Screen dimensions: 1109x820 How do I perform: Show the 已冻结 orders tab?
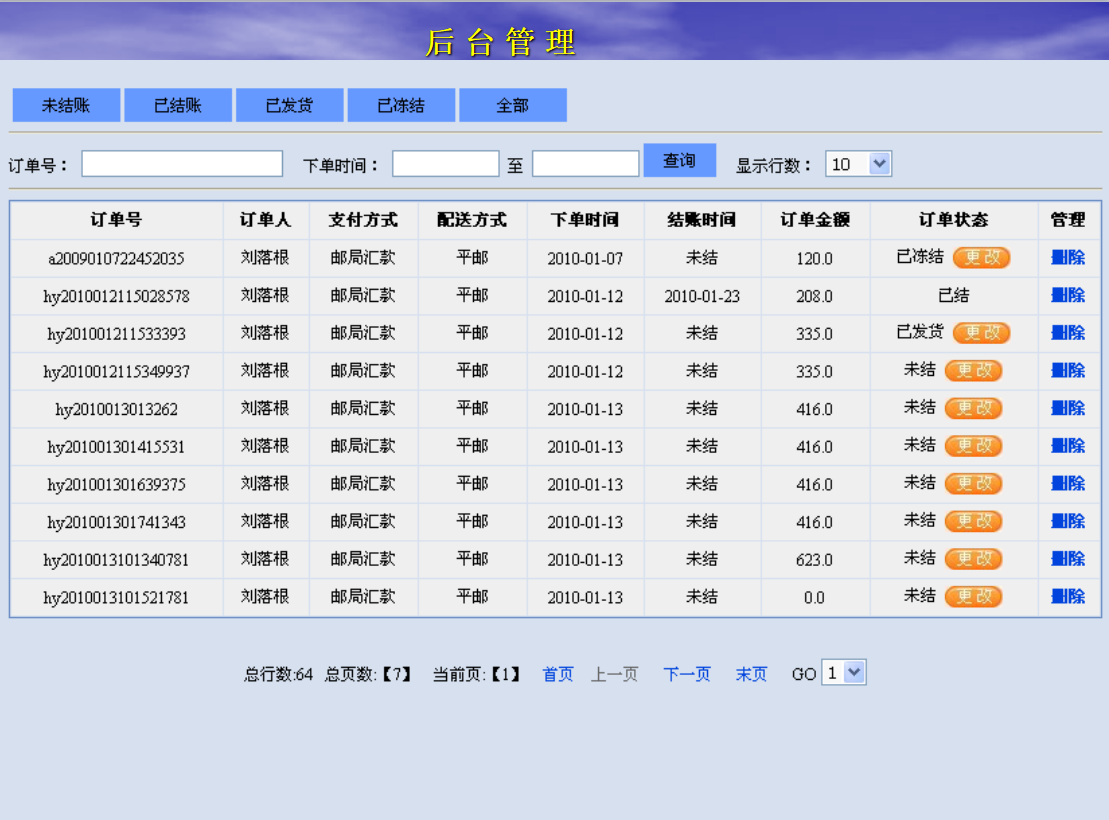click(401, 105)
